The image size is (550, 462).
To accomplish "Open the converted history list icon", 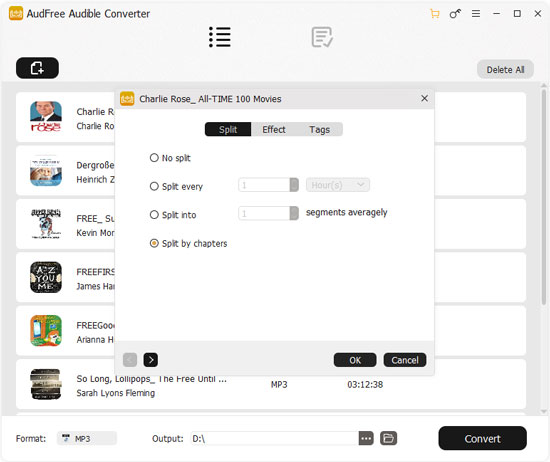I will tap(322, 37).
